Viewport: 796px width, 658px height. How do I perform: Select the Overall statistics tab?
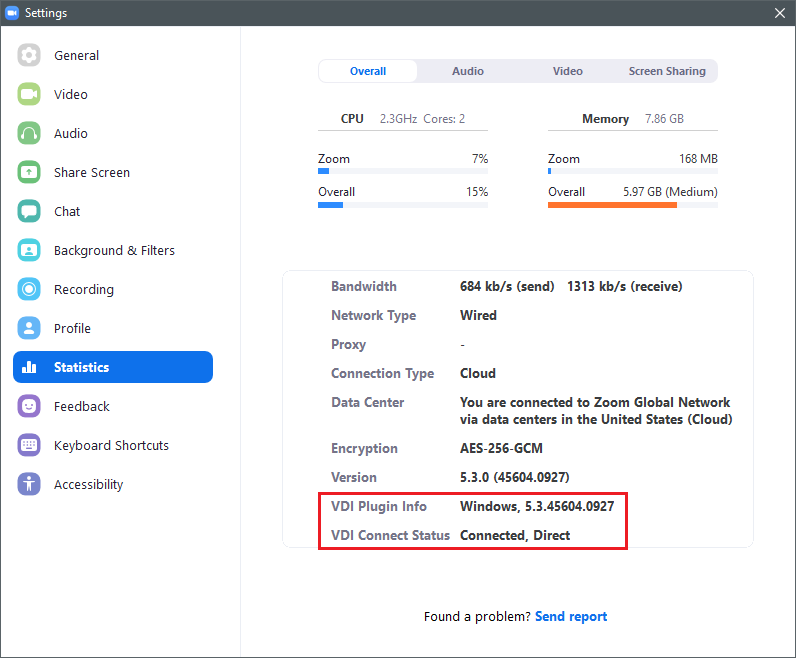click(368, 71)
